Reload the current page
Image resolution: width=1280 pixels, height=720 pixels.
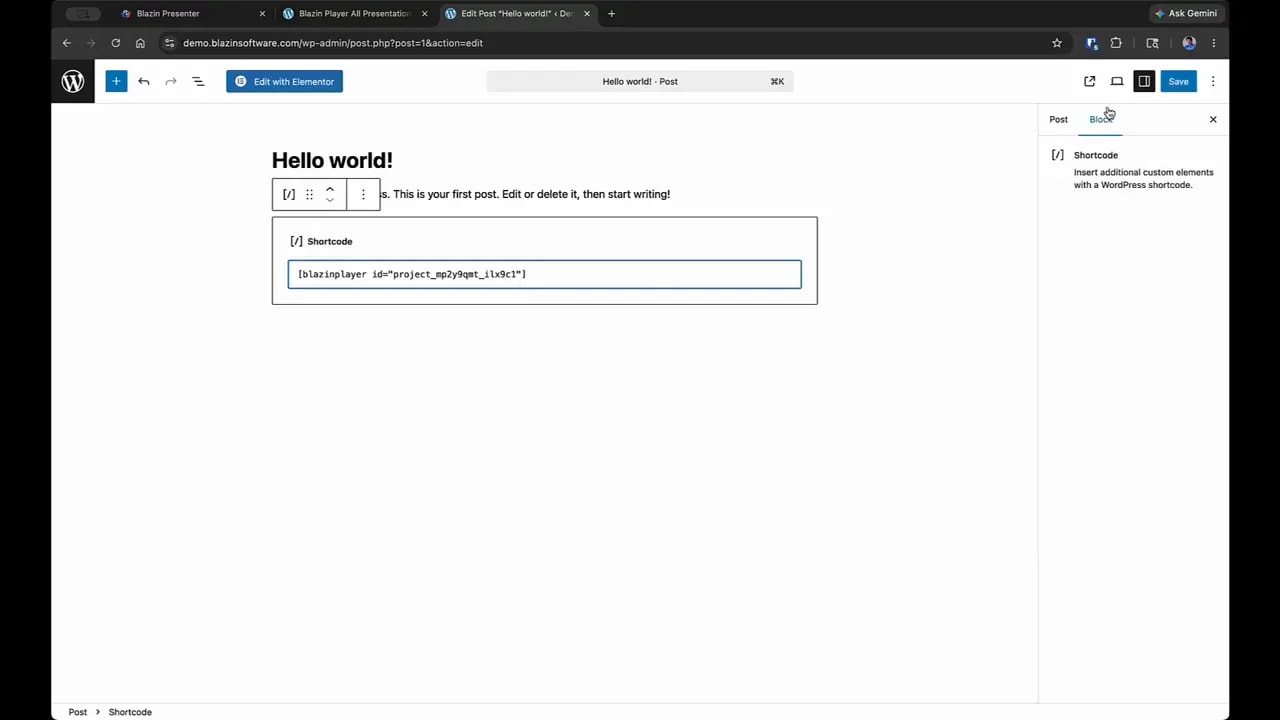(x=116, y=43)
